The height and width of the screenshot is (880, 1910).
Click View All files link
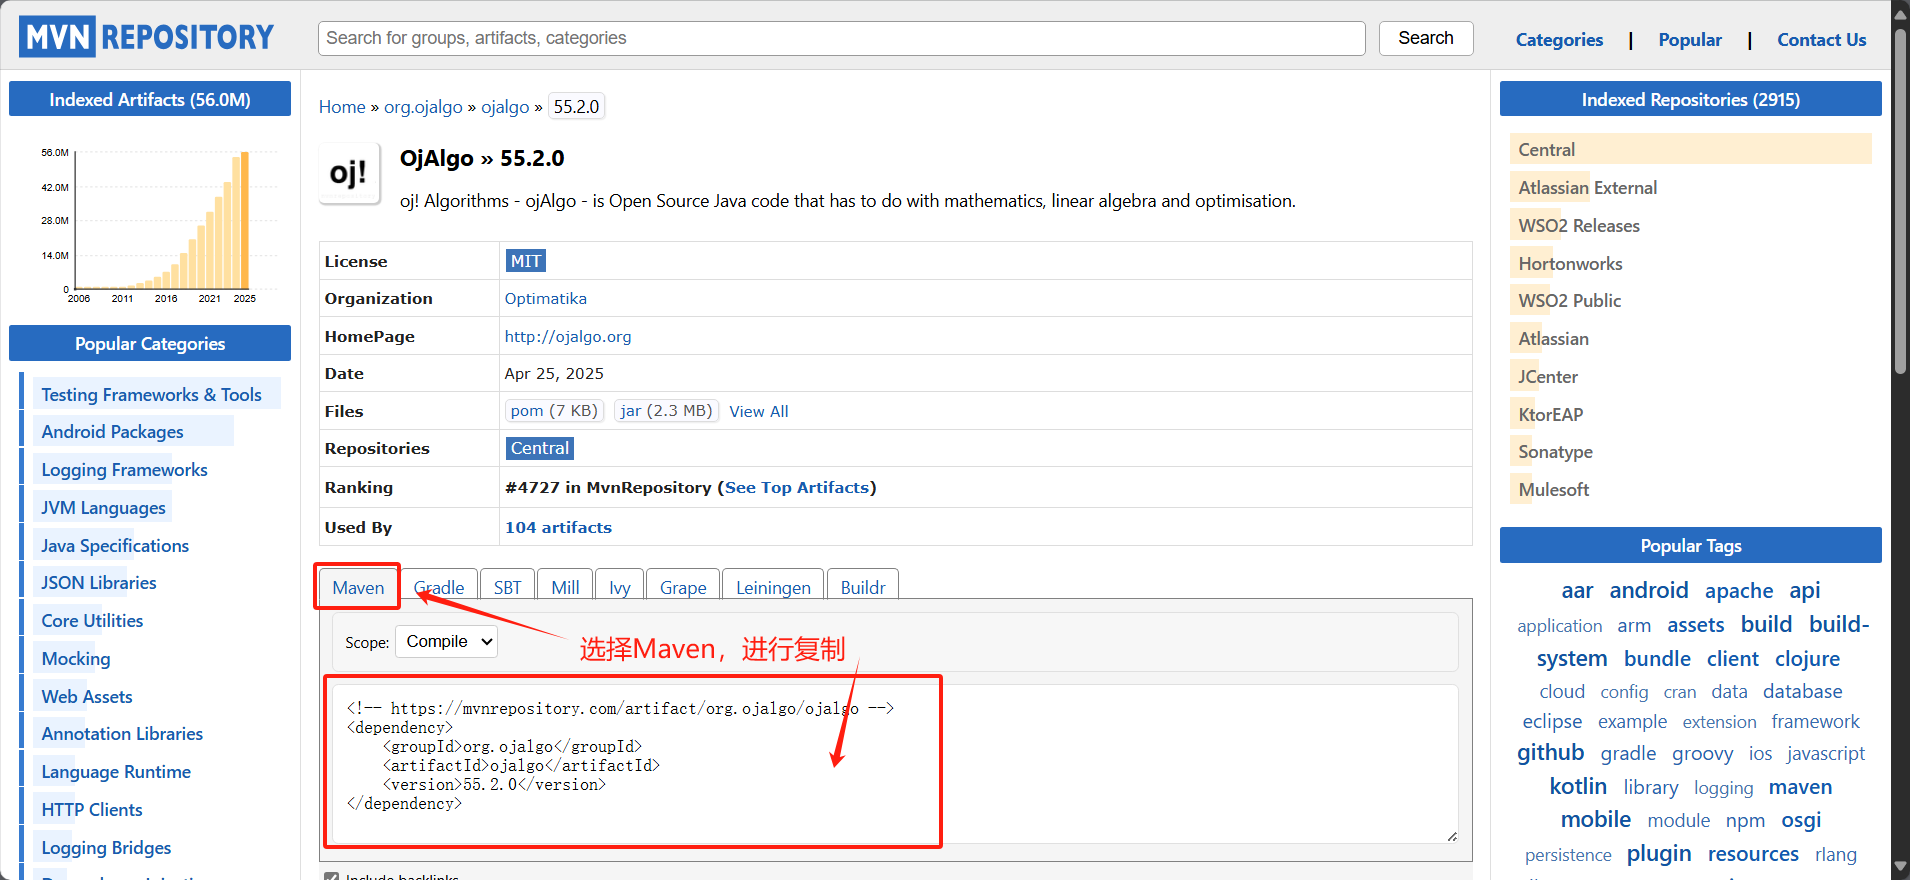tap(758, 412)
